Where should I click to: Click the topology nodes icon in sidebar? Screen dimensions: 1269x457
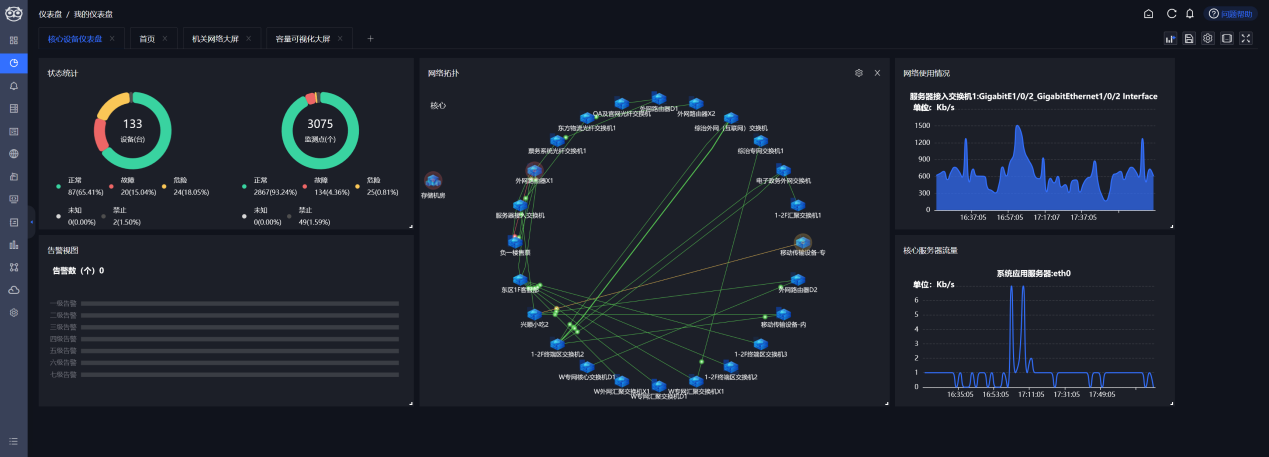tap(14, 267)
